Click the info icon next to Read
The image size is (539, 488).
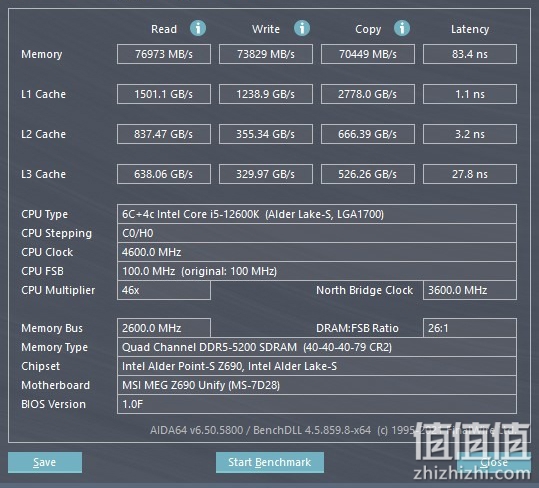(198, 28)
